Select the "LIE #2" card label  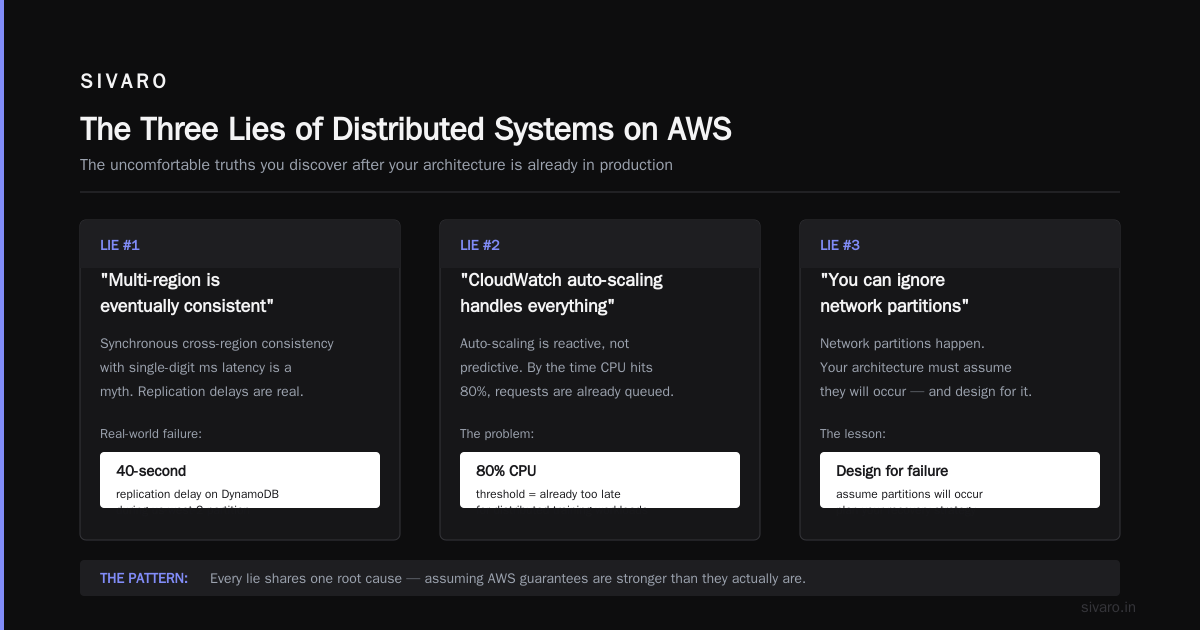tap(480, 245)
